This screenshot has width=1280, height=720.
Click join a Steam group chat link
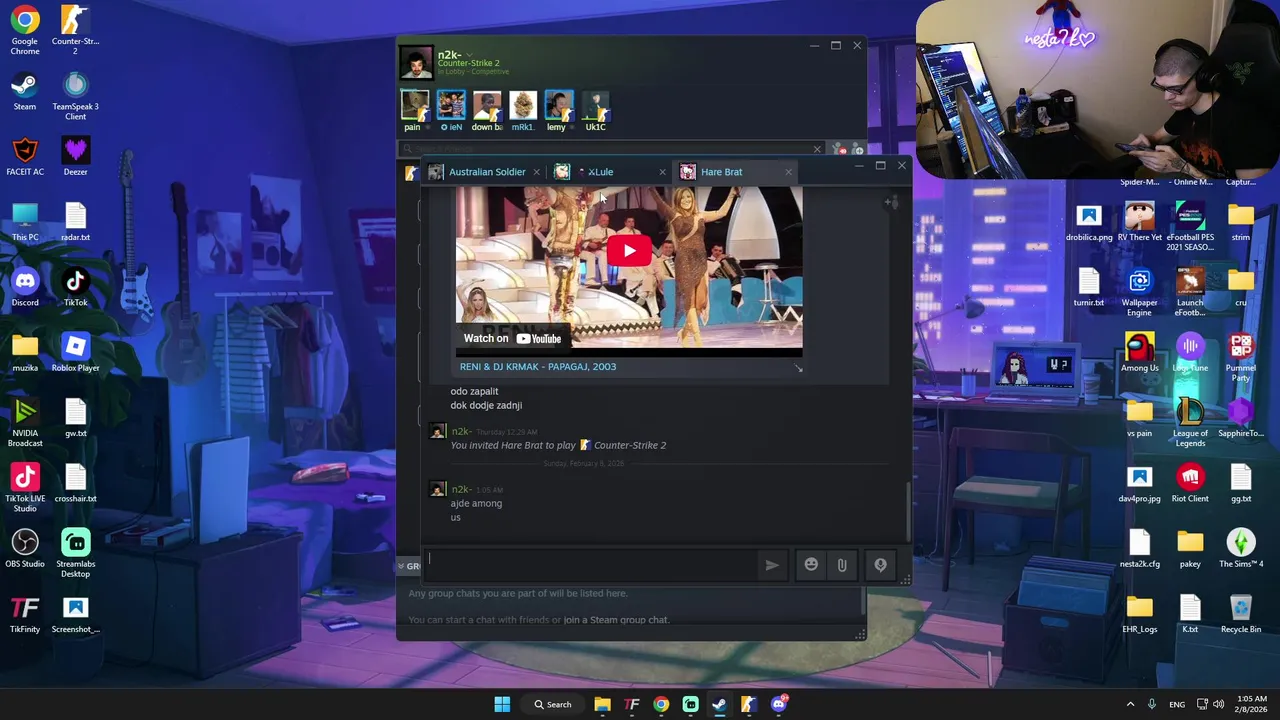(616, 620)
